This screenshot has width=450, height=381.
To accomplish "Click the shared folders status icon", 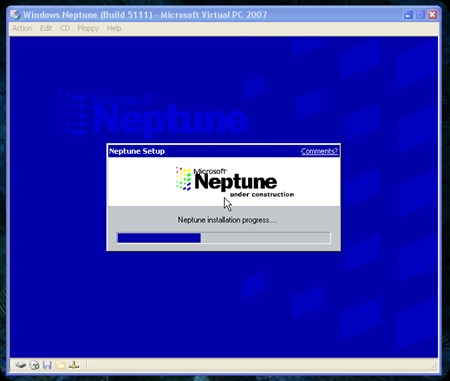I will coord(60,365).
